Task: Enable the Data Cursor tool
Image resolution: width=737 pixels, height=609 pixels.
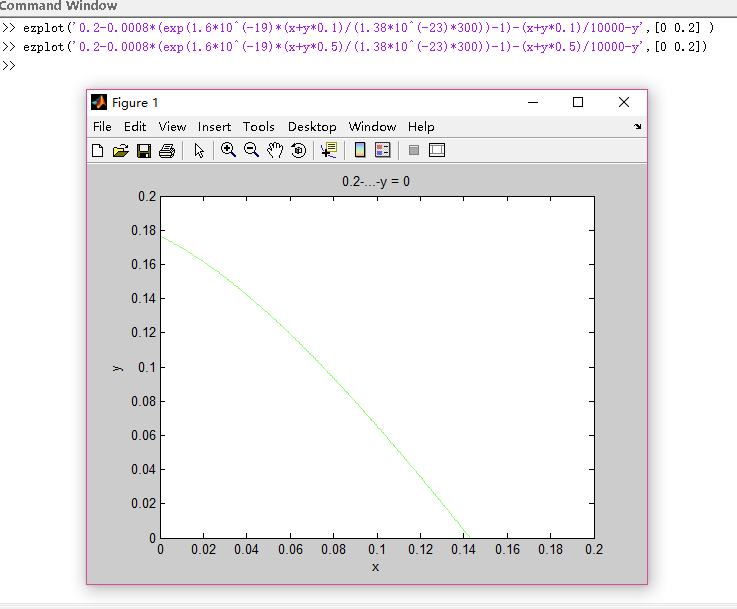Action: tap(328, 150)
